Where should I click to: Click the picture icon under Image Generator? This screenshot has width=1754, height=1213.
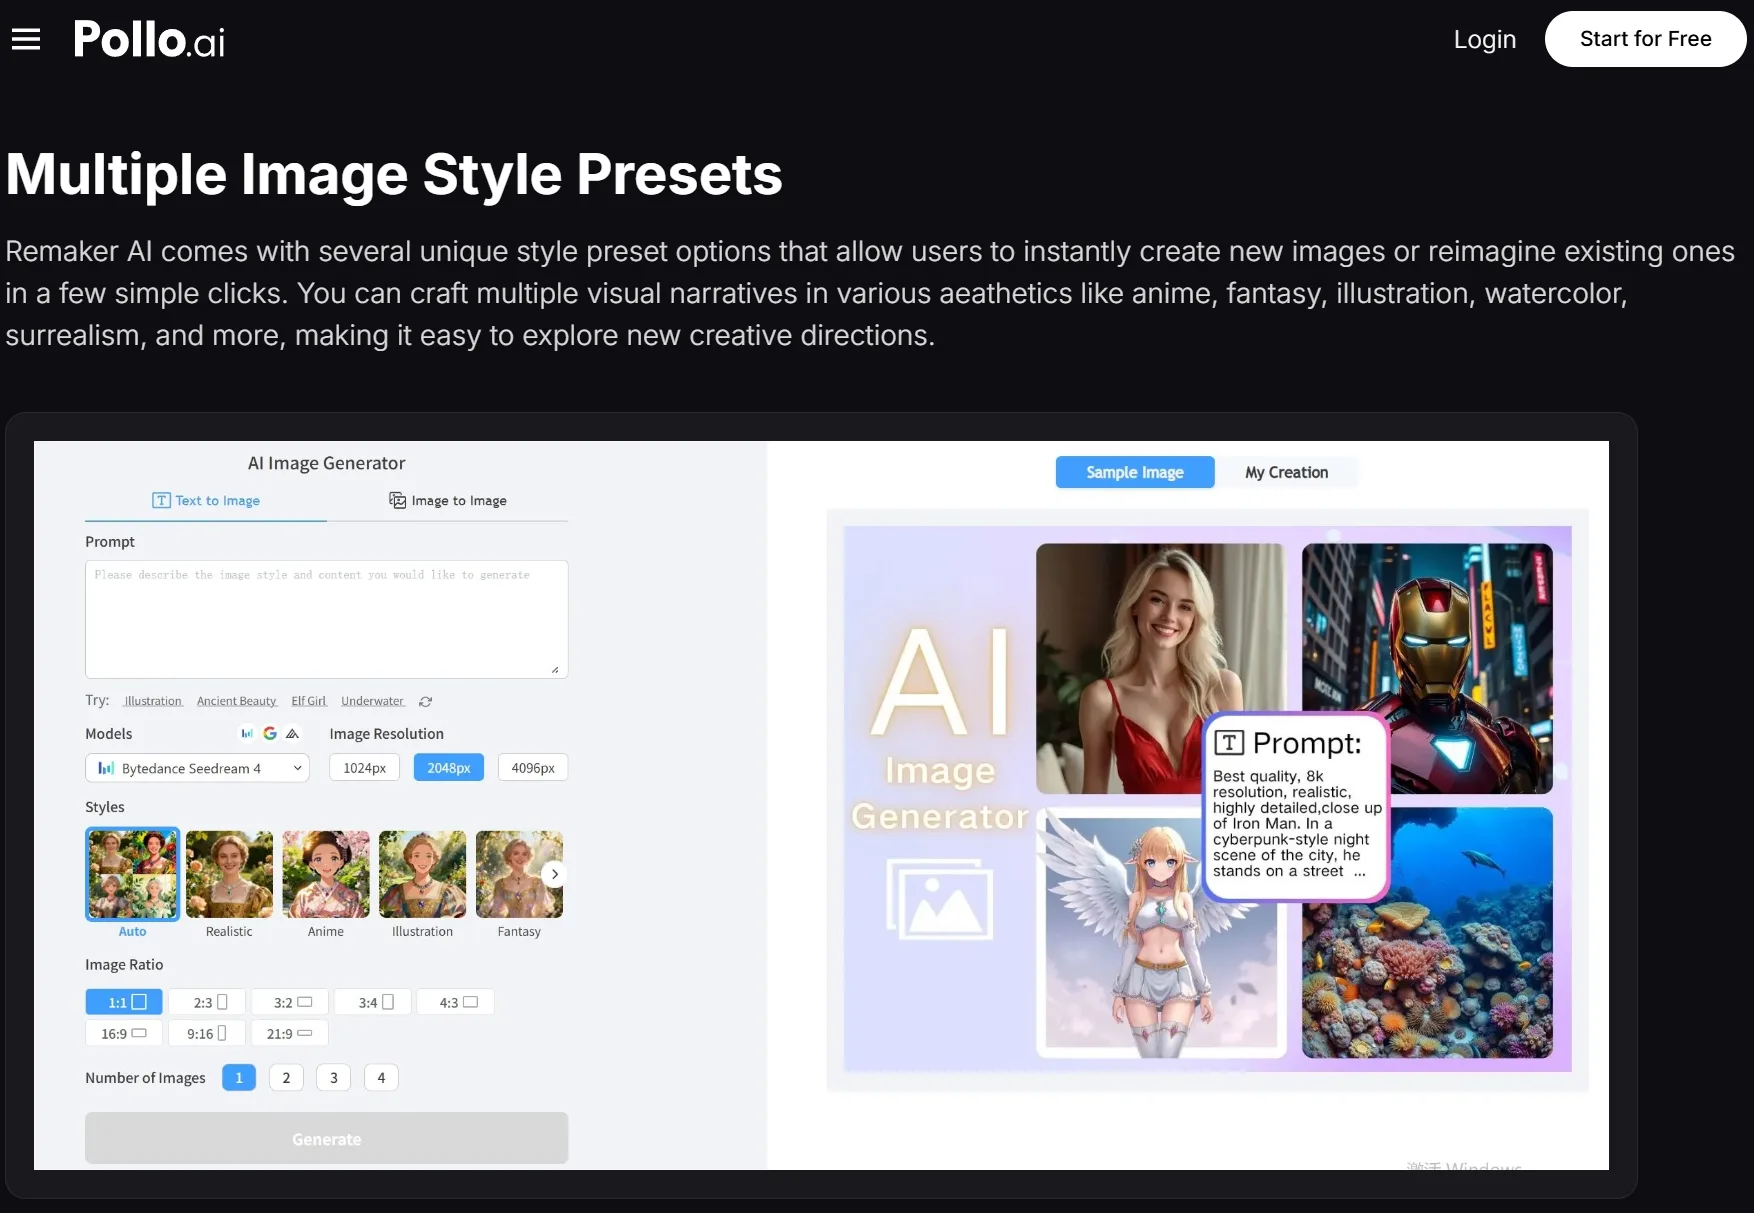click(x=939, y=899)
